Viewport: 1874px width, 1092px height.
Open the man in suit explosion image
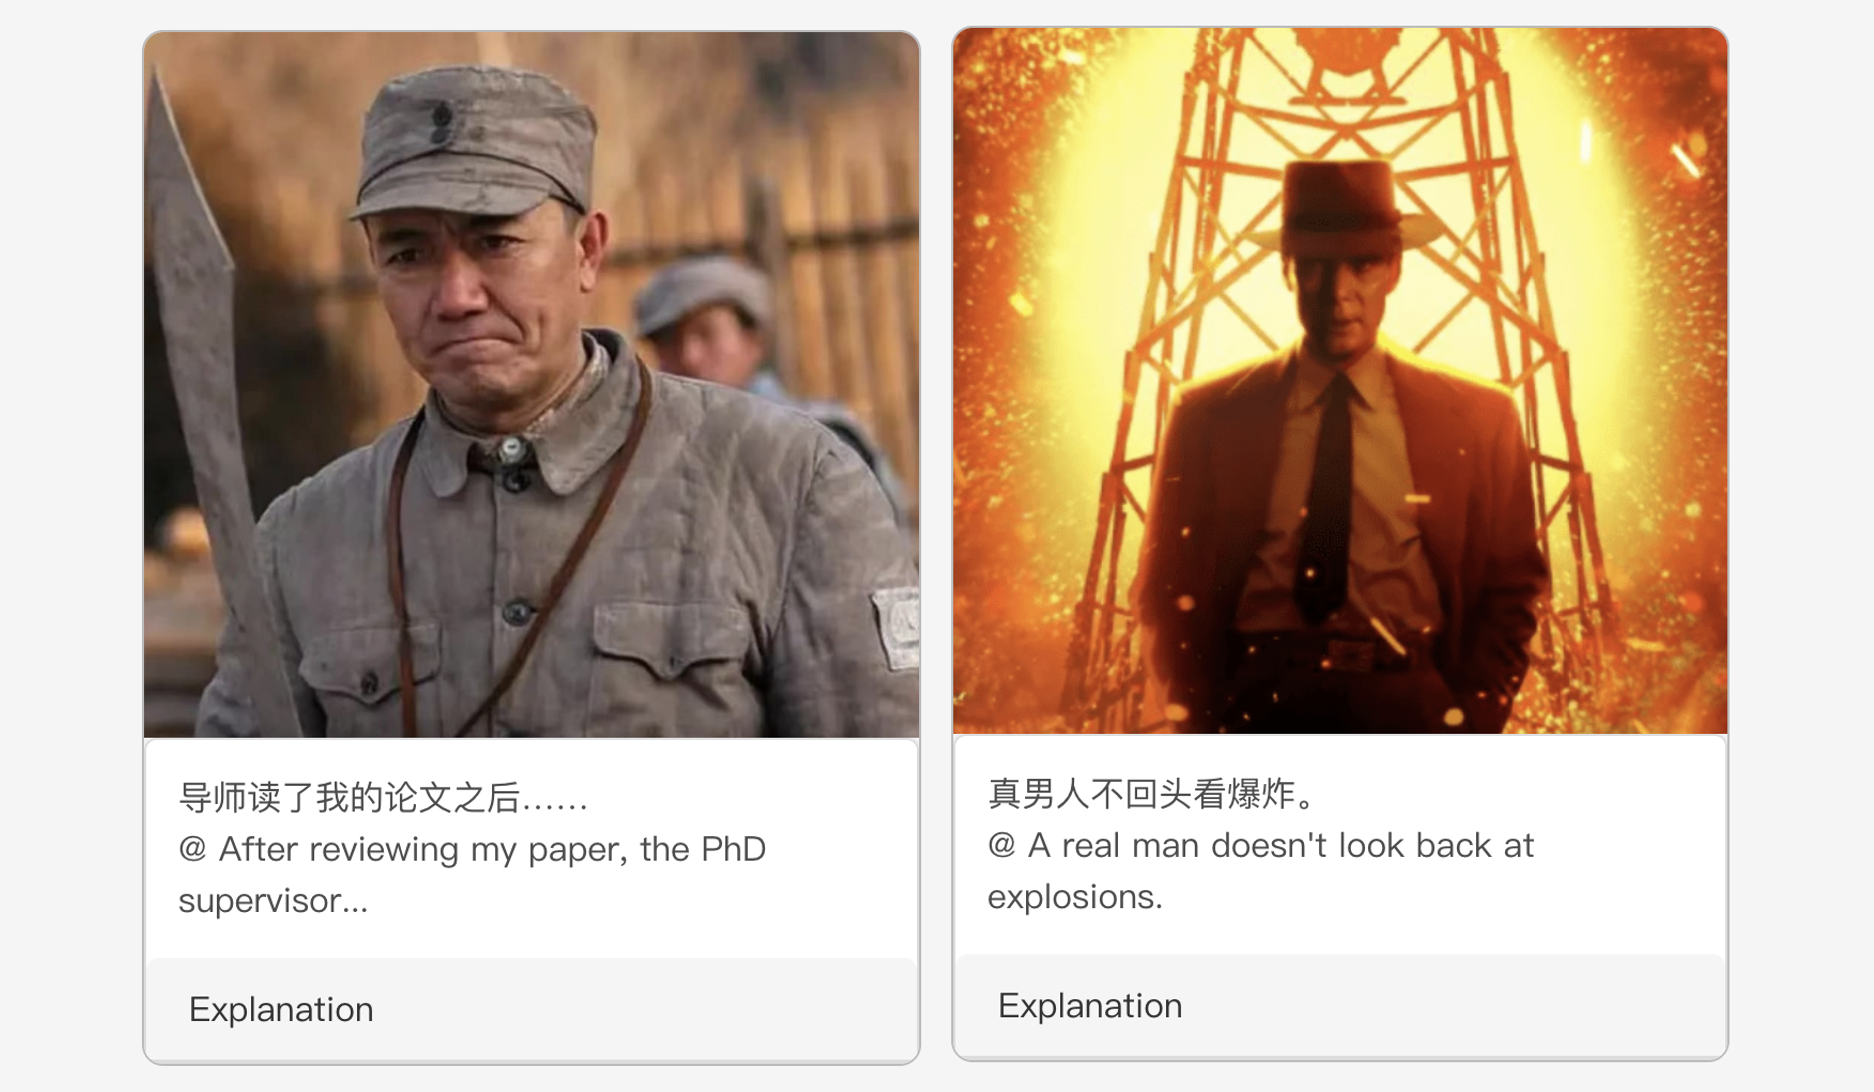point(1340,380)
